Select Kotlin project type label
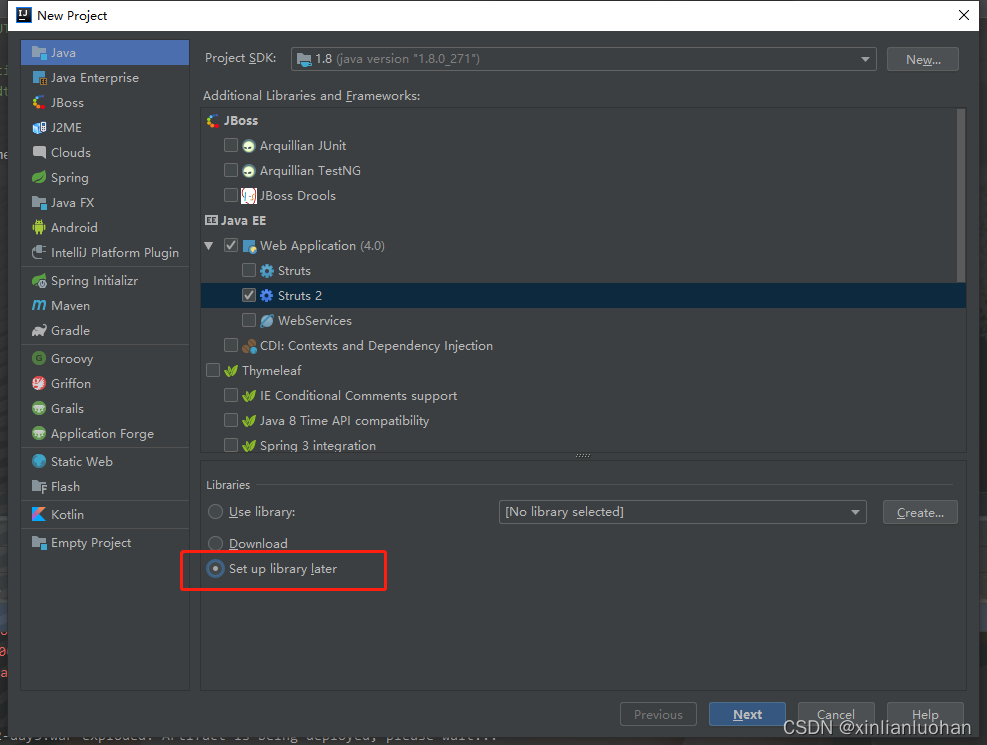987x745 pixels. coord(67,515)
